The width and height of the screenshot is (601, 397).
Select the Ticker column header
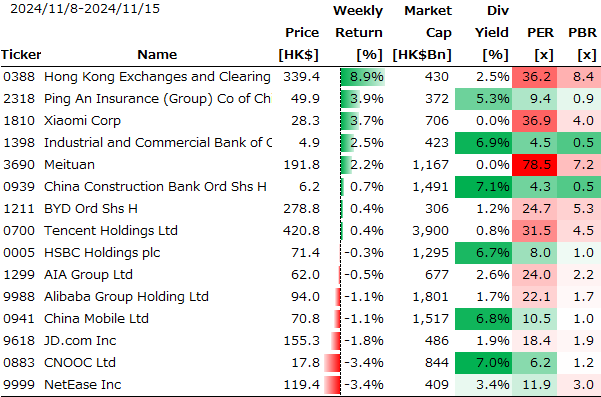coord(21,54)
